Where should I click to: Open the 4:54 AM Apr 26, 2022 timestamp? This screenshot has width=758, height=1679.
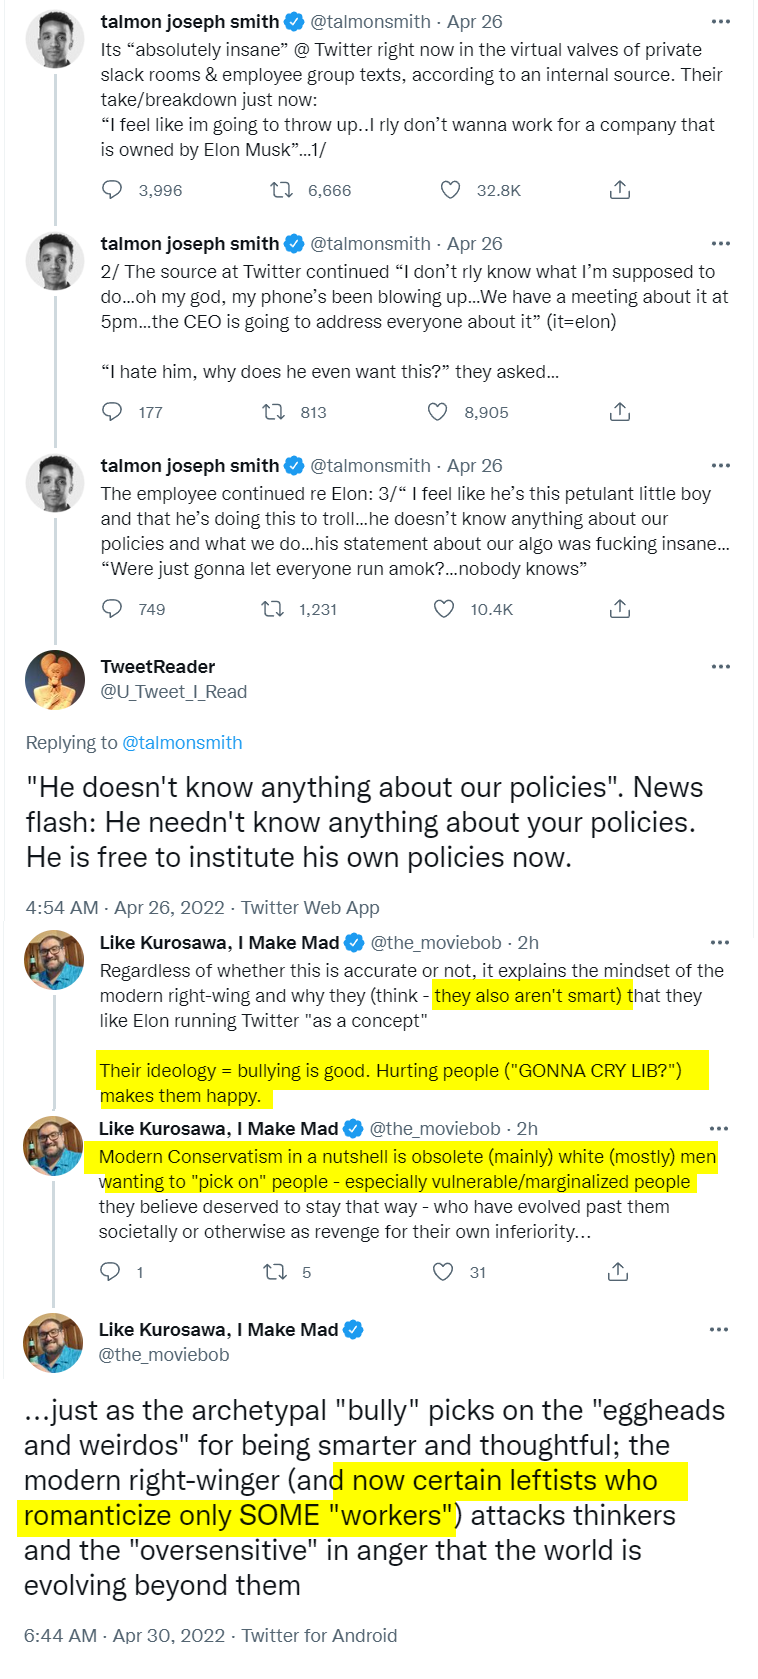pos(125,908)
